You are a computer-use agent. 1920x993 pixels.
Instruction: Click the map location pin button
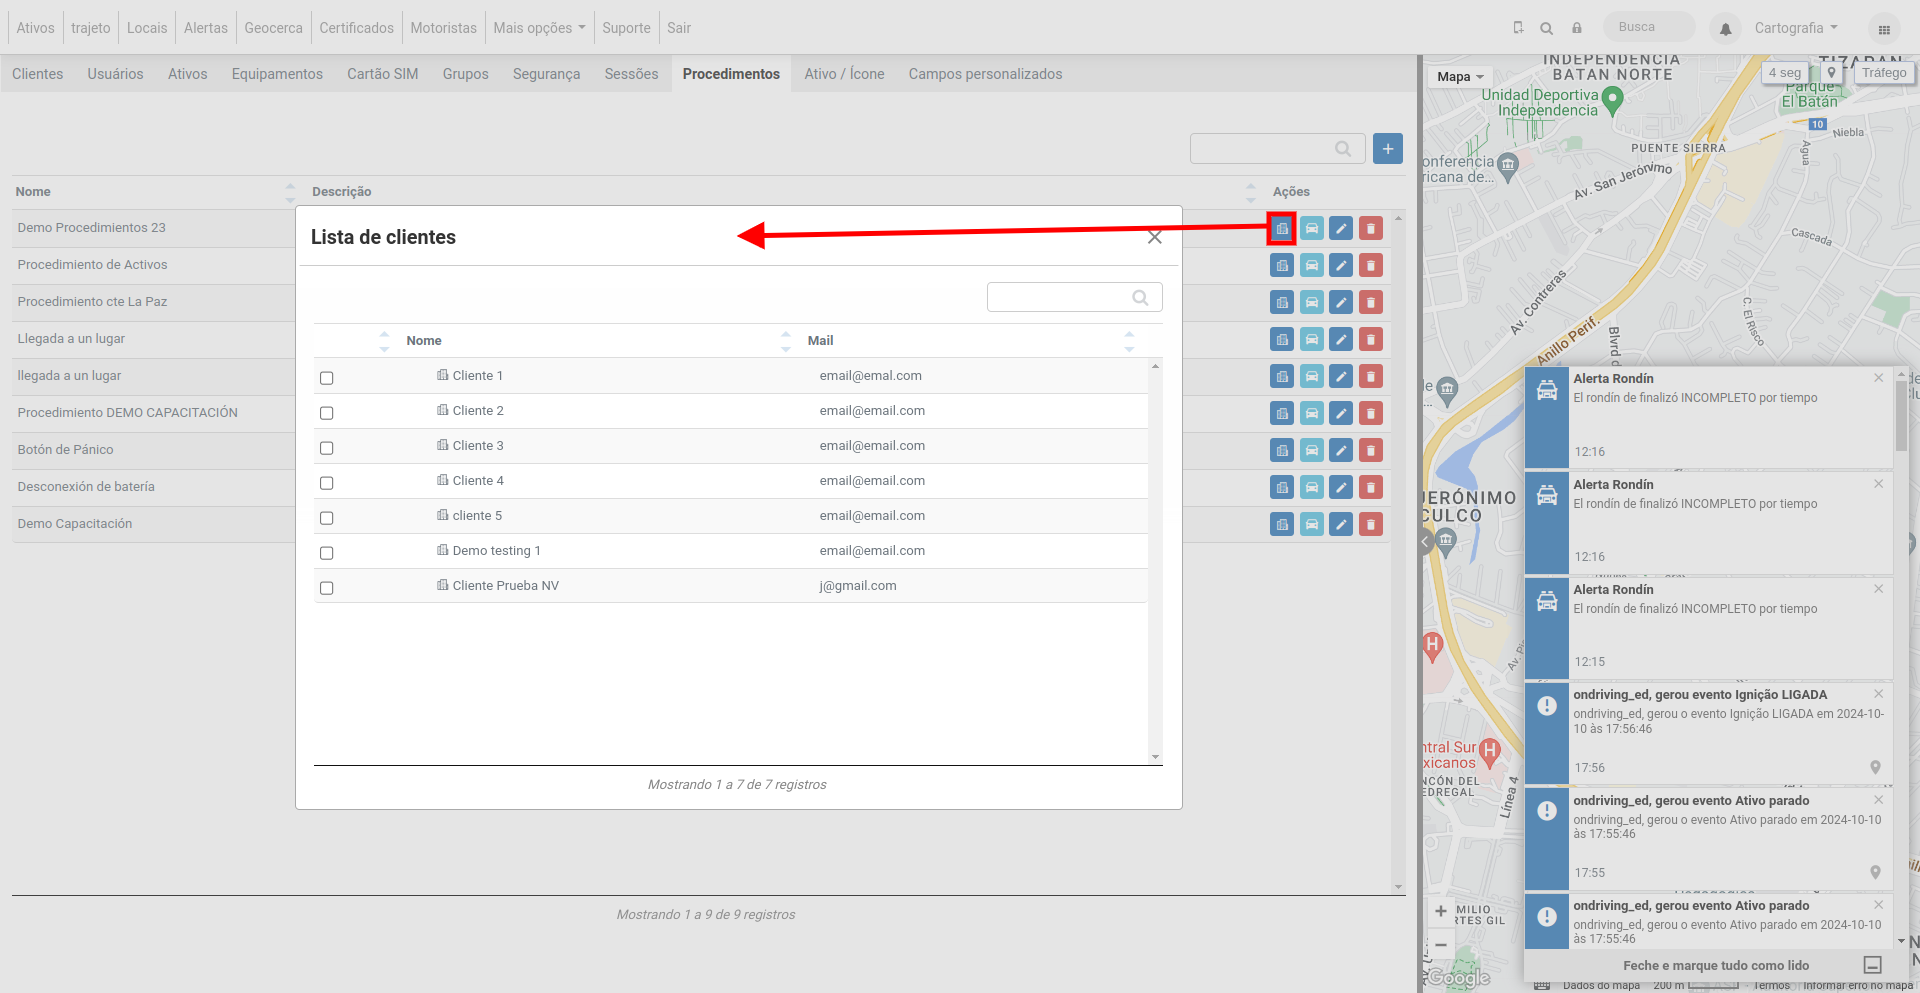pos(1831,72)
